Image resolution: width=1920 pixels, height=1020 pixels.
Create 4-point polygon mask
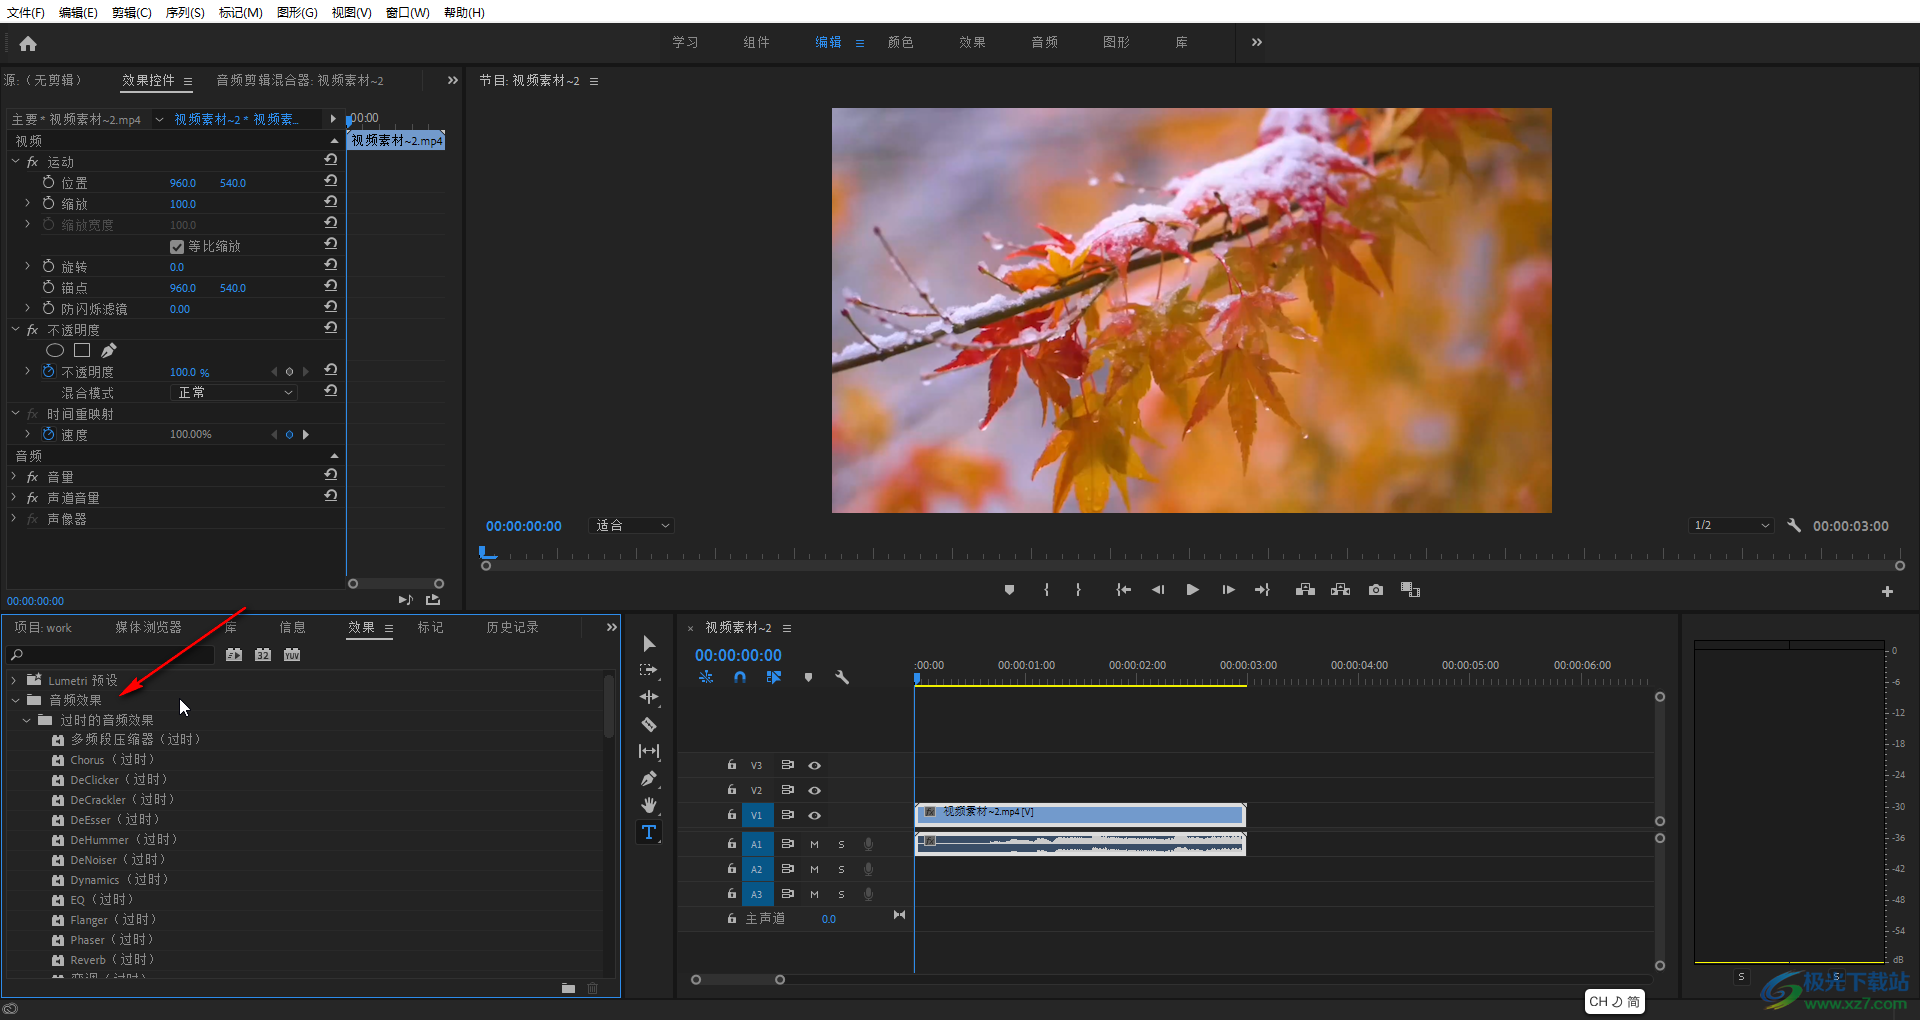click(x=82, y=350)
